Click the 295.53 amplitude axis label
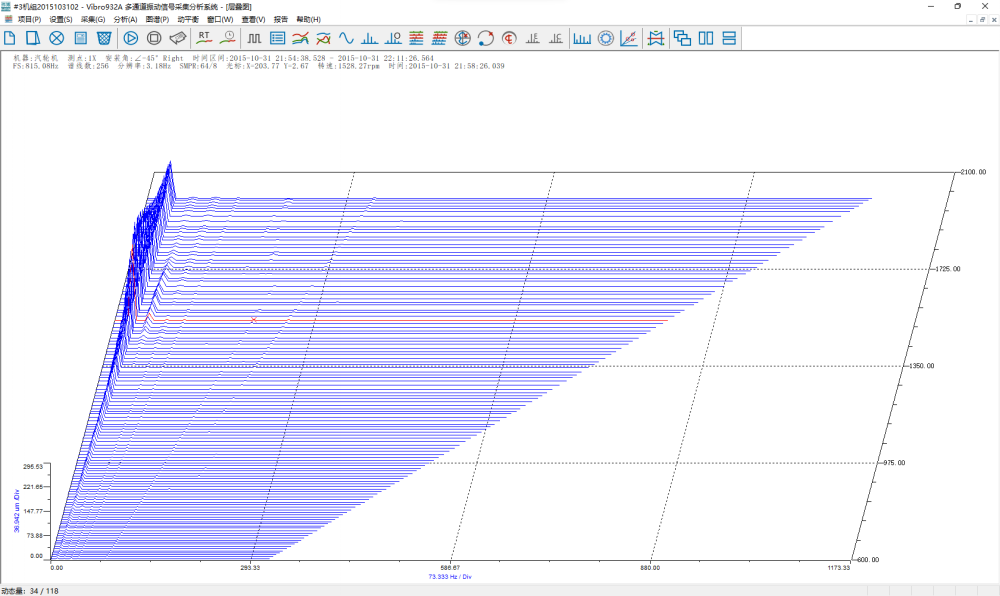This screenshot has width=1000, height=596. [33, 467]
